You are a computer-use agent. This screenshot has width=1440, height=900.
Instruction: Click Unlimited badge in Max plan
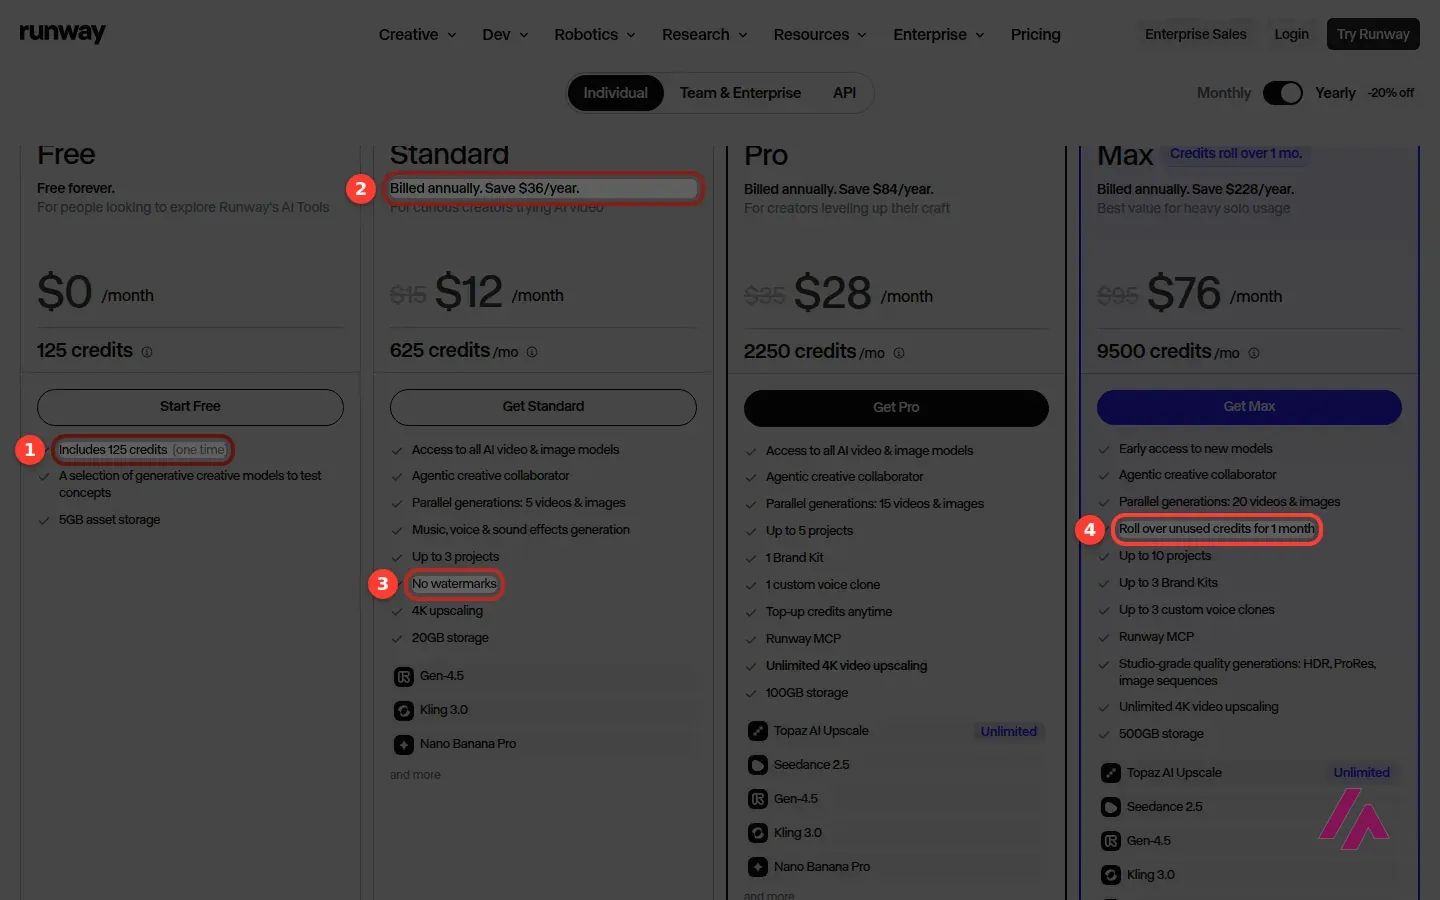click(1361, 773)
